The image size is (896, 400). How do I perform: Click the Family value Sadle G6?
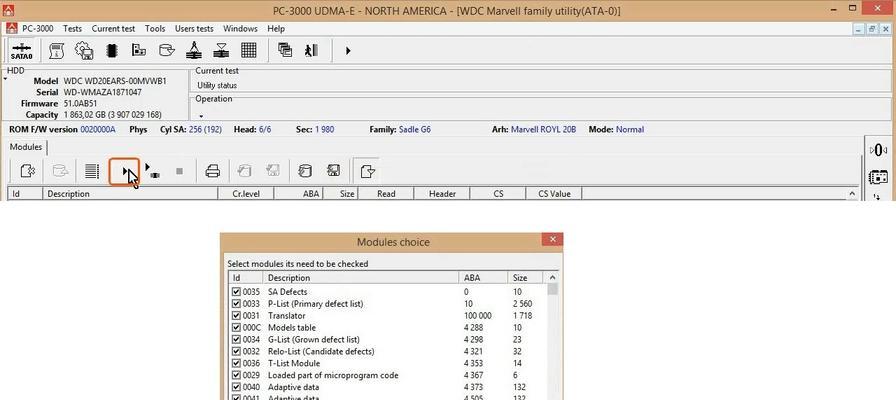click(415, 129)
